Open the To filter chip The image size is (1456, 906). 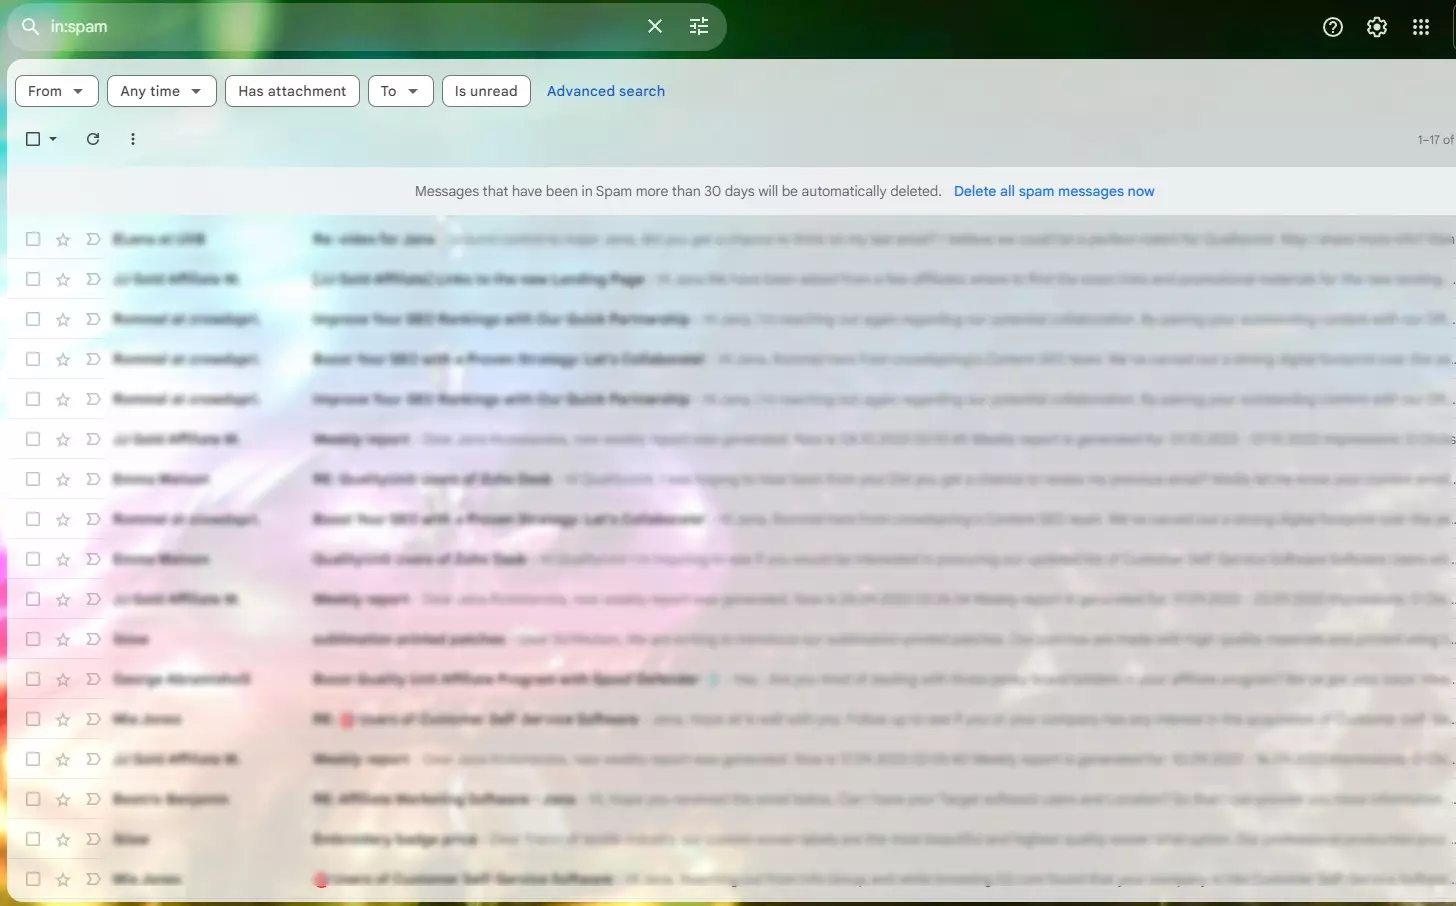coord(400,91)
